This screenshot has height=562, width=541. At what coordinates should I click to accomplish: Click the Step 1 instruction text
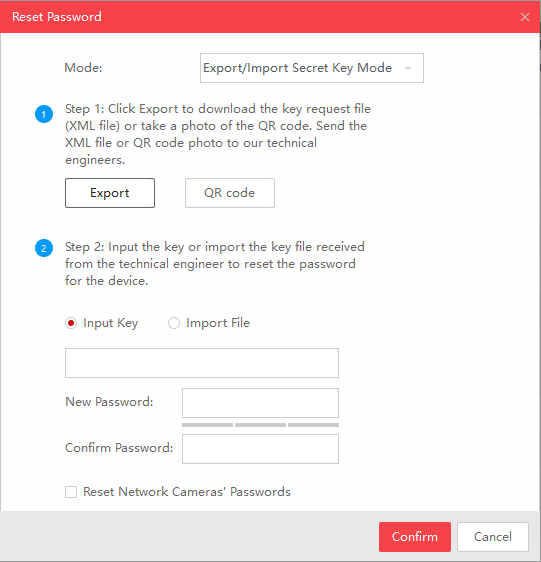pyautogui.click(x=218, y=134)
